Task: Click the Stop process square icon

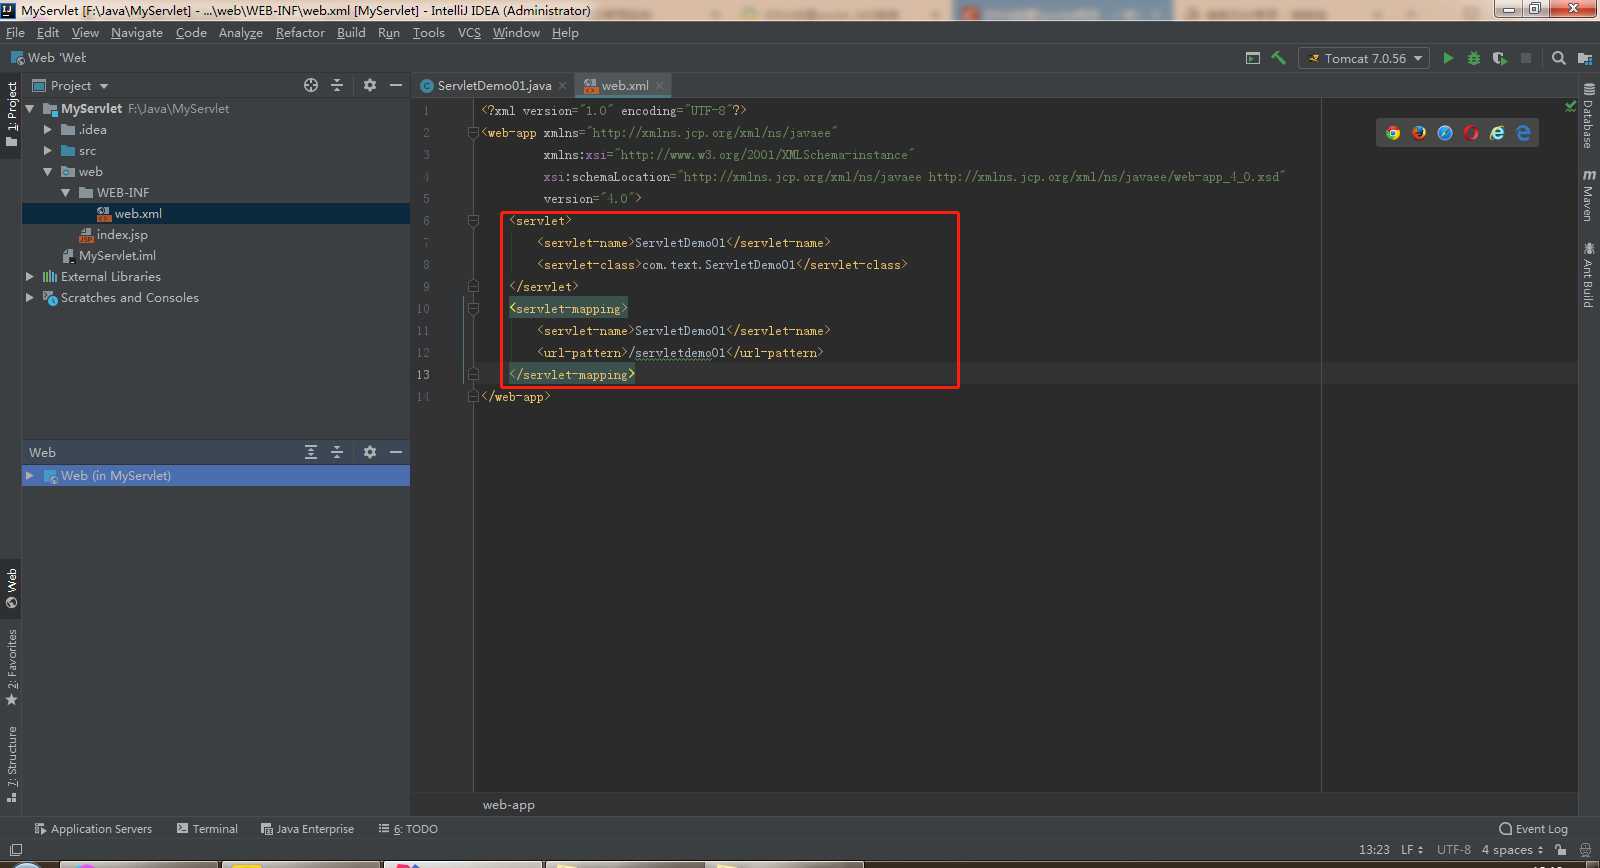Action: click(1526, 58)
